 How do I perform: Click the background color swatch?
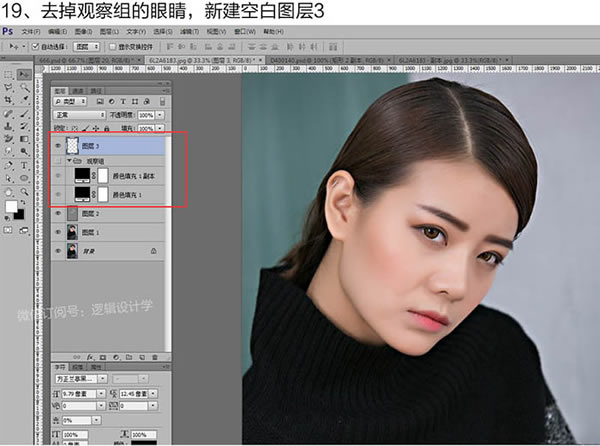click(20, 215)
